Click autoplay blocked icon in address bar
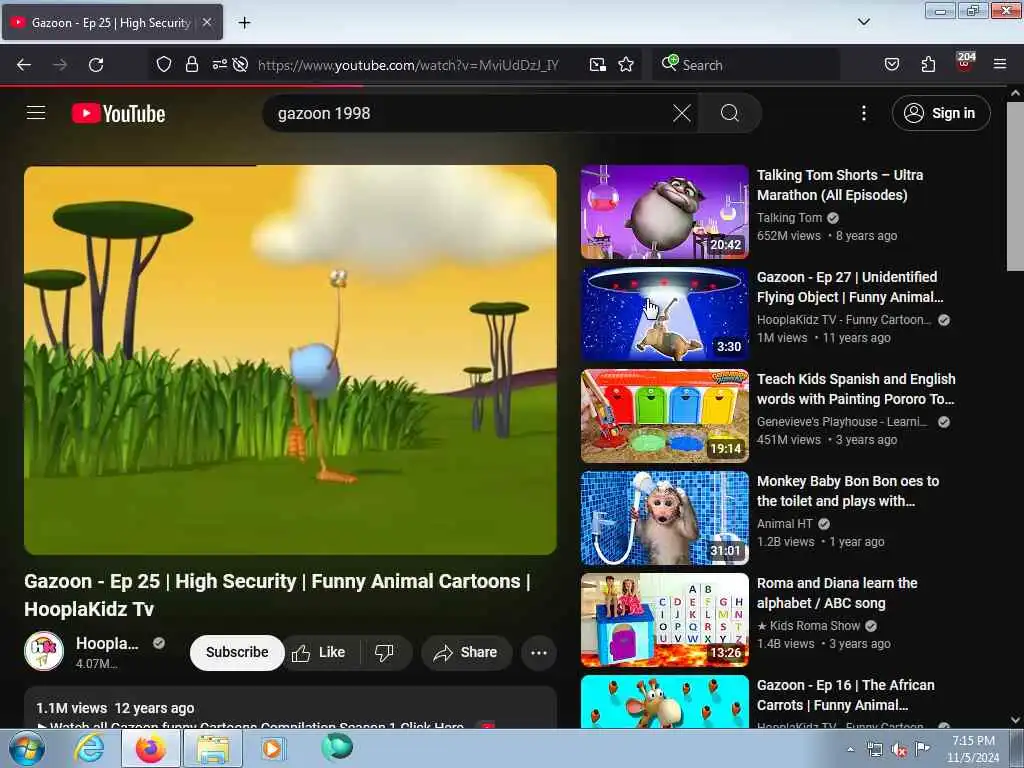This screenshot has width=1024, height=768. click(240, 64)
